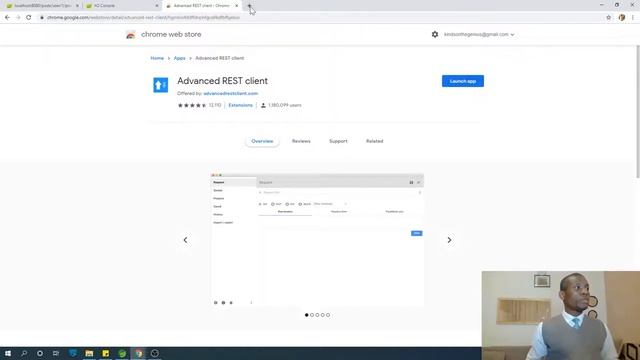Open web store settings gear
640x360 pixels.
click(435, 34)
